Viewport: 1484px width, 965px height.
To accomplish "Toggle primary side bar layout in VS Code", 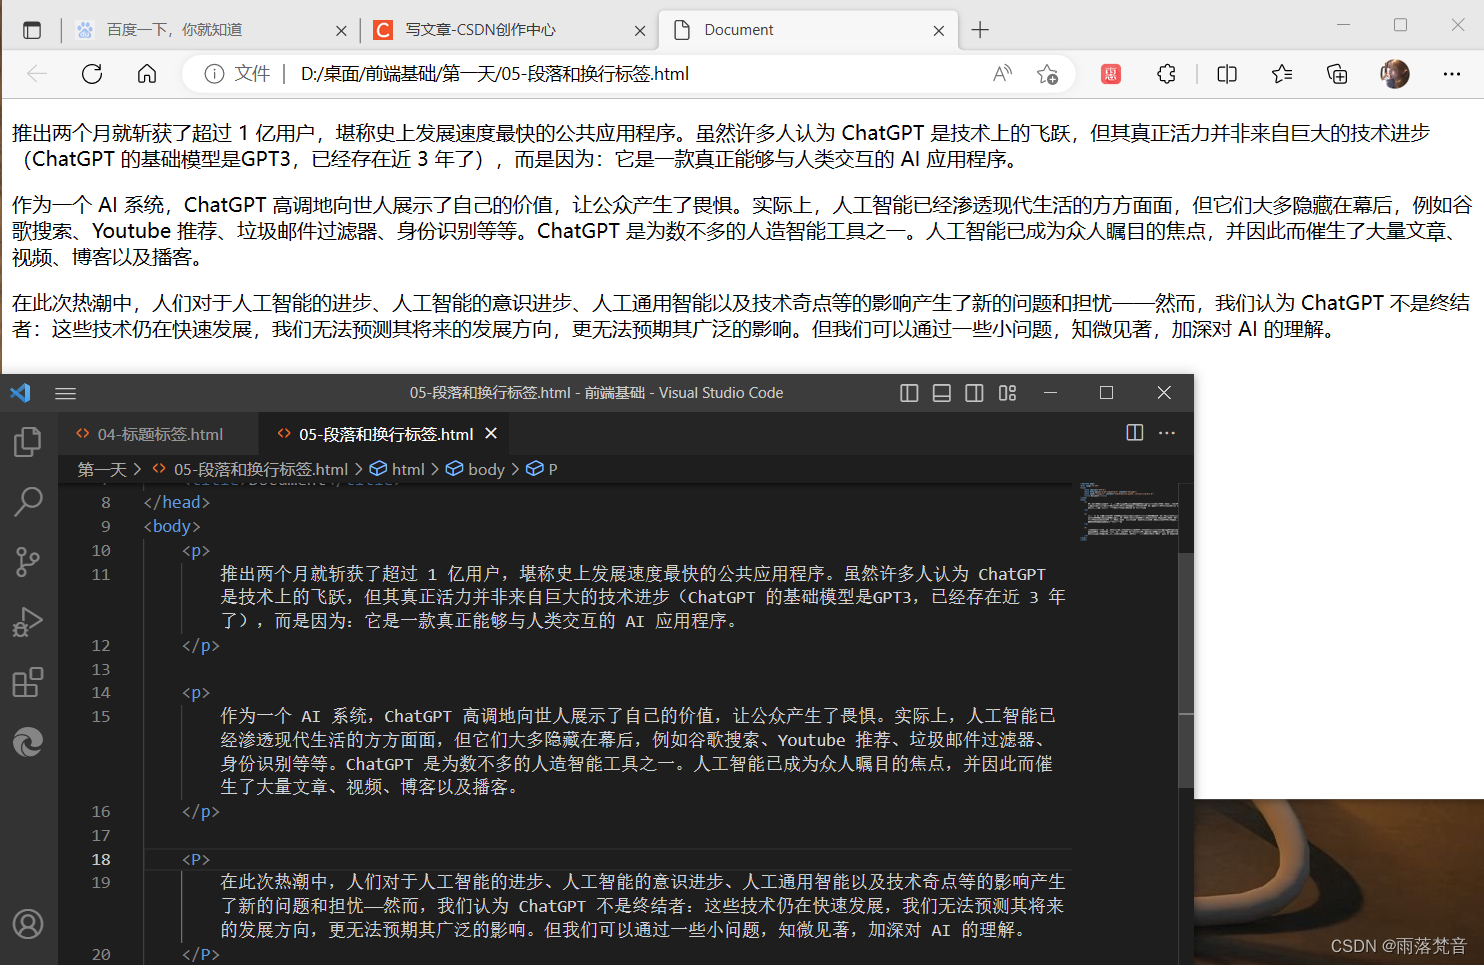I will pos(909,393).
